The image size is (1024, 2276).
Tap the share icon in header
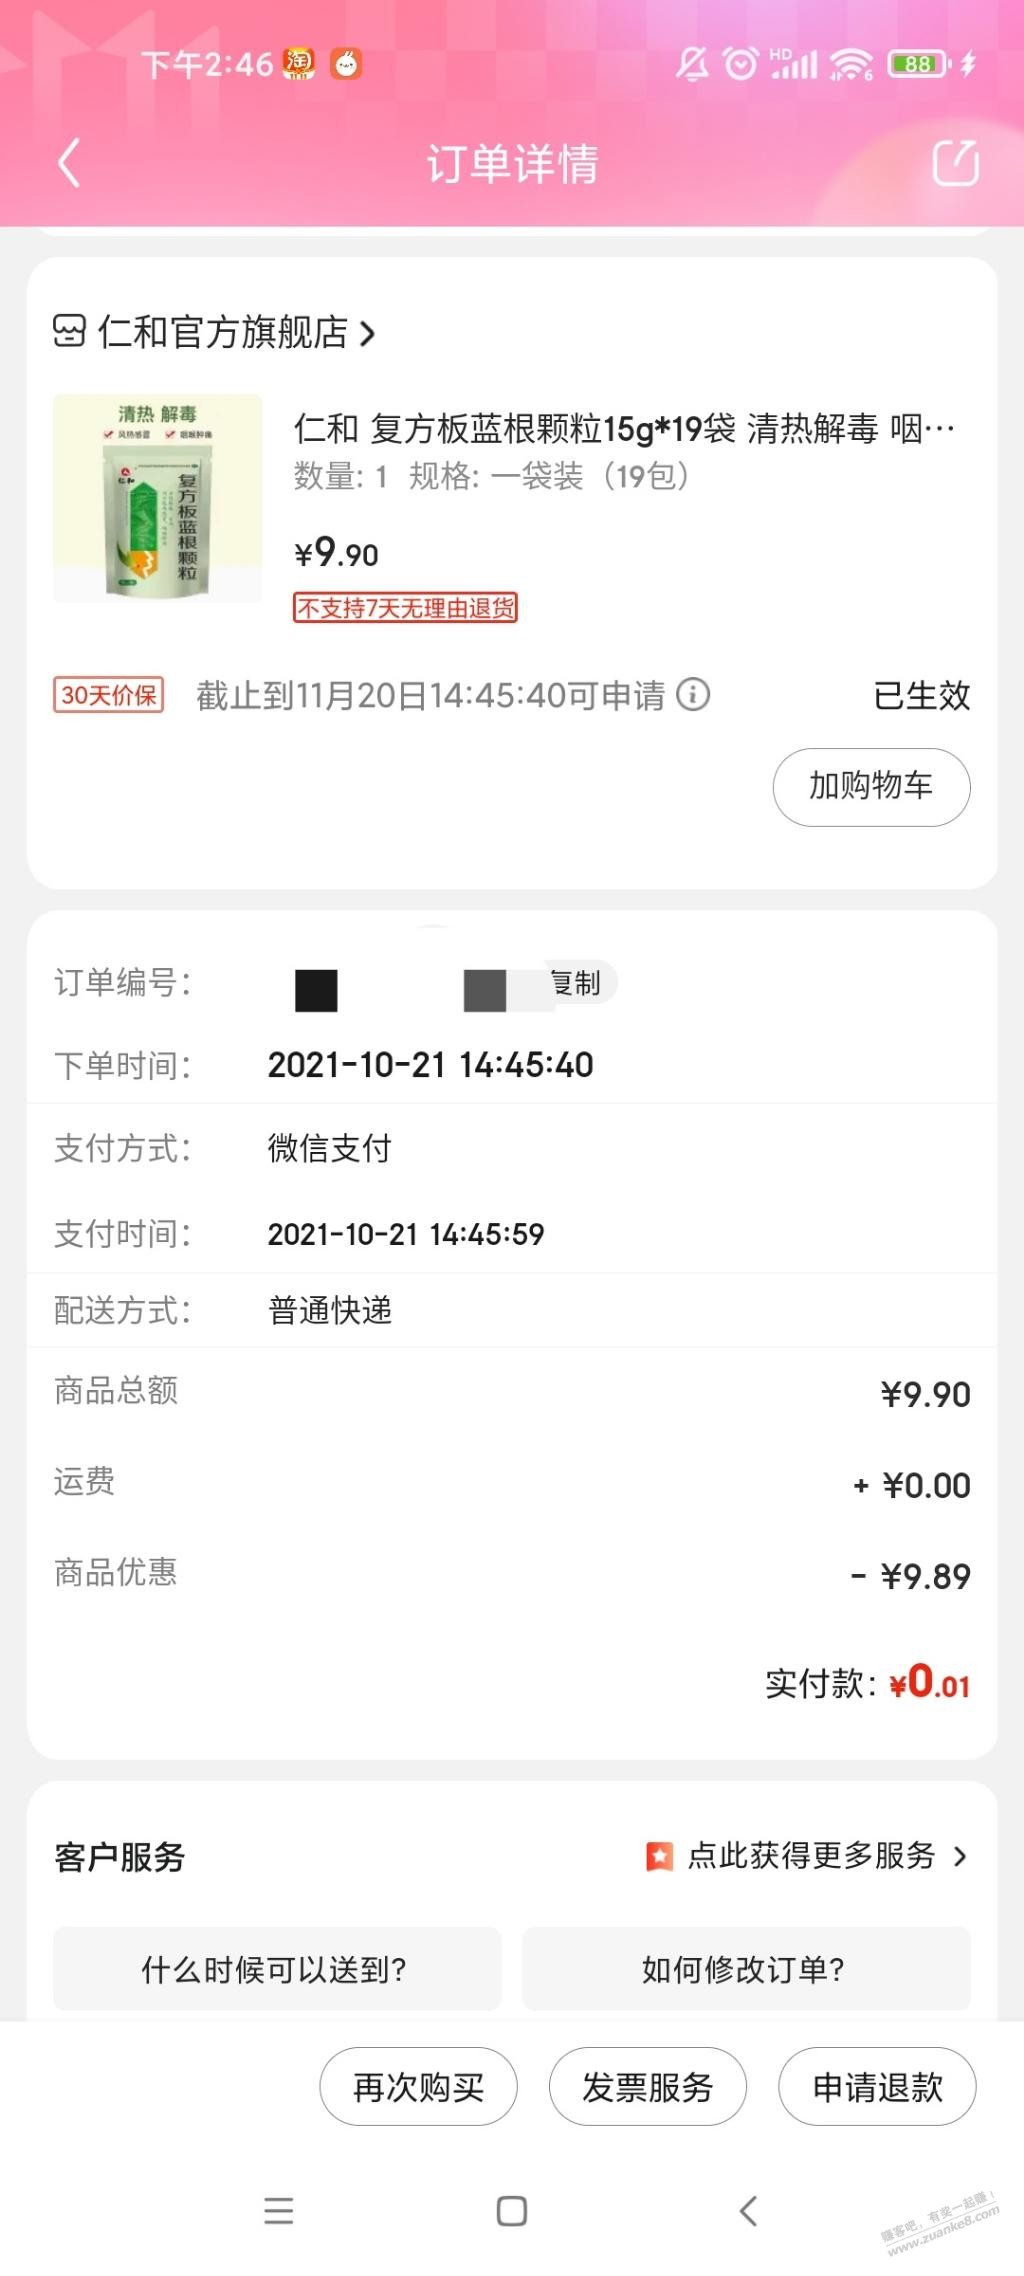tap(955, 163)
